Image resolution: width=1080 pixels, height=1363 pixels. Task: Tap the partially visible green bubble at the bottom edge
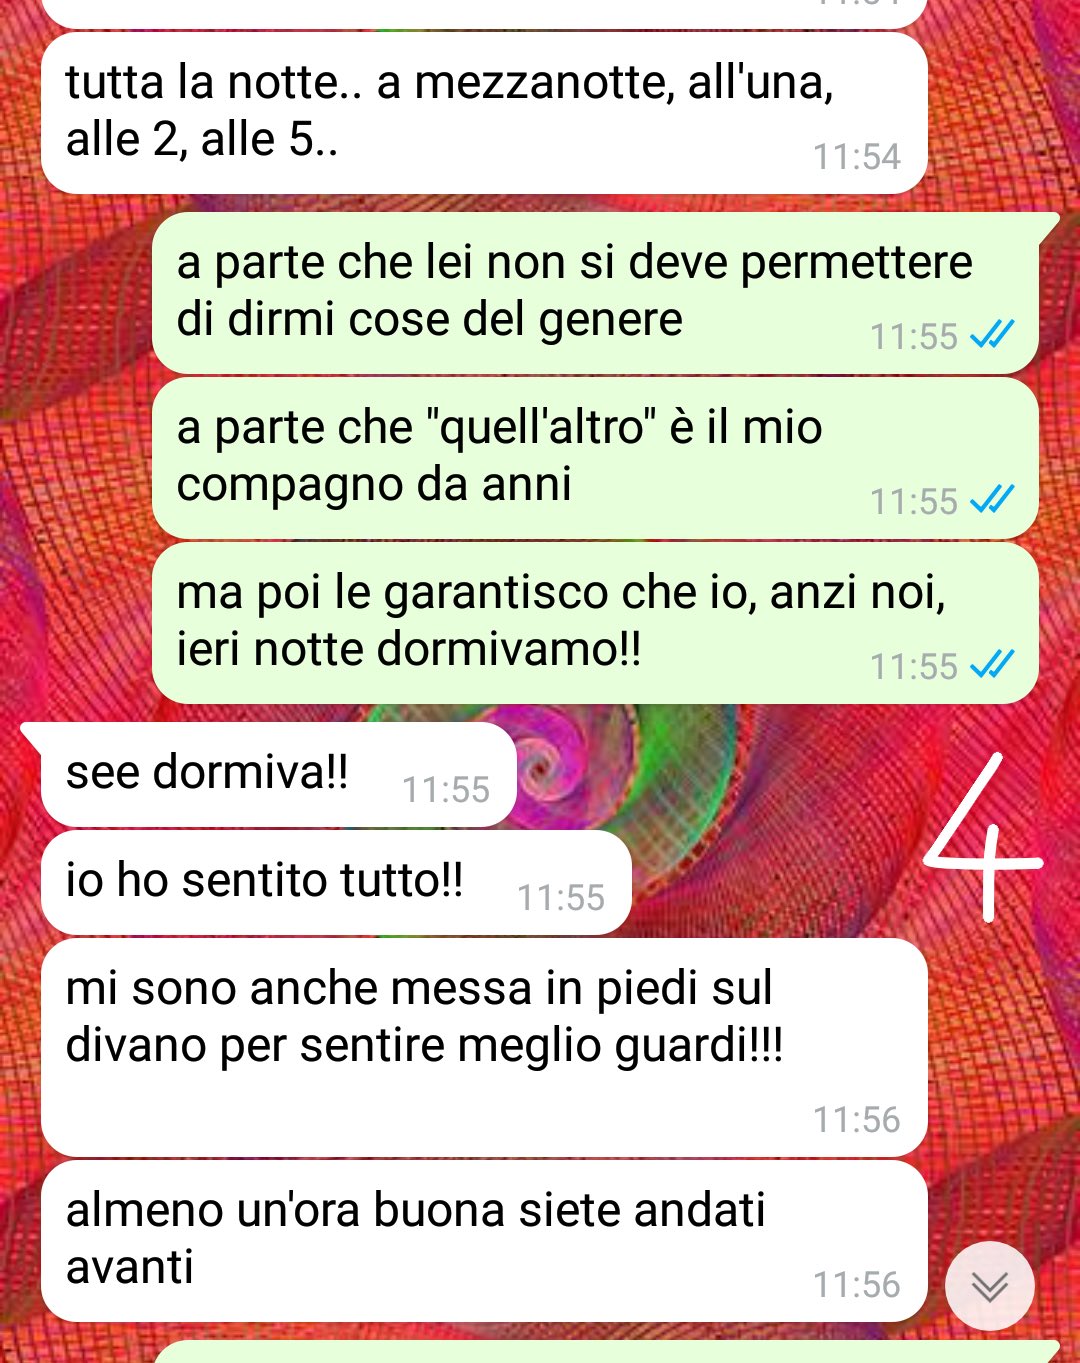(x=605, y=1352)
